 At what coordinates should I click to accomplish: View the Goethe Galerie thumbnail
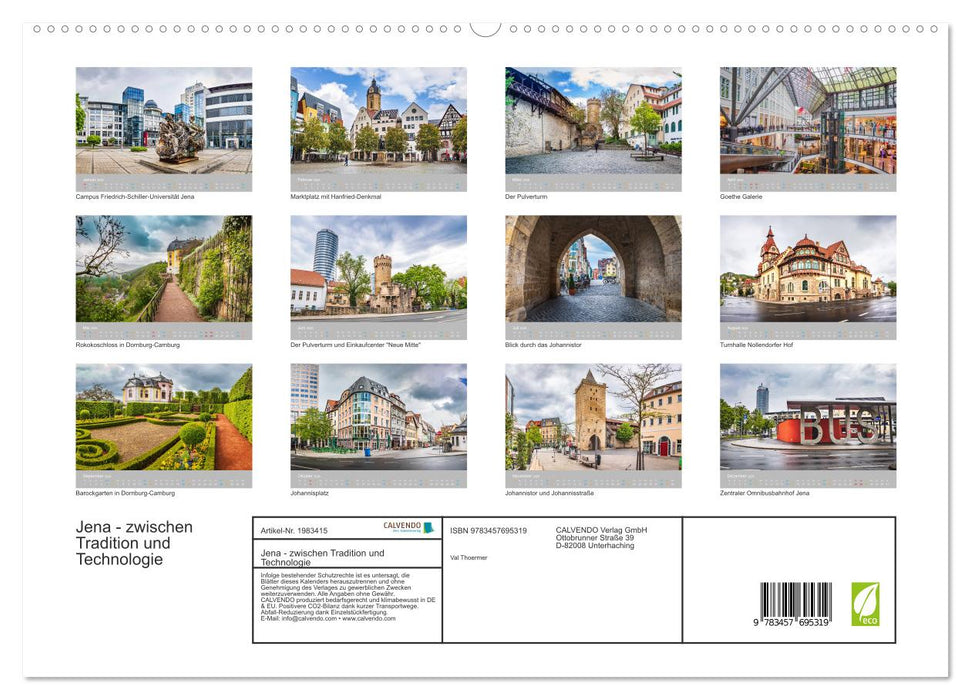point(807,128)
